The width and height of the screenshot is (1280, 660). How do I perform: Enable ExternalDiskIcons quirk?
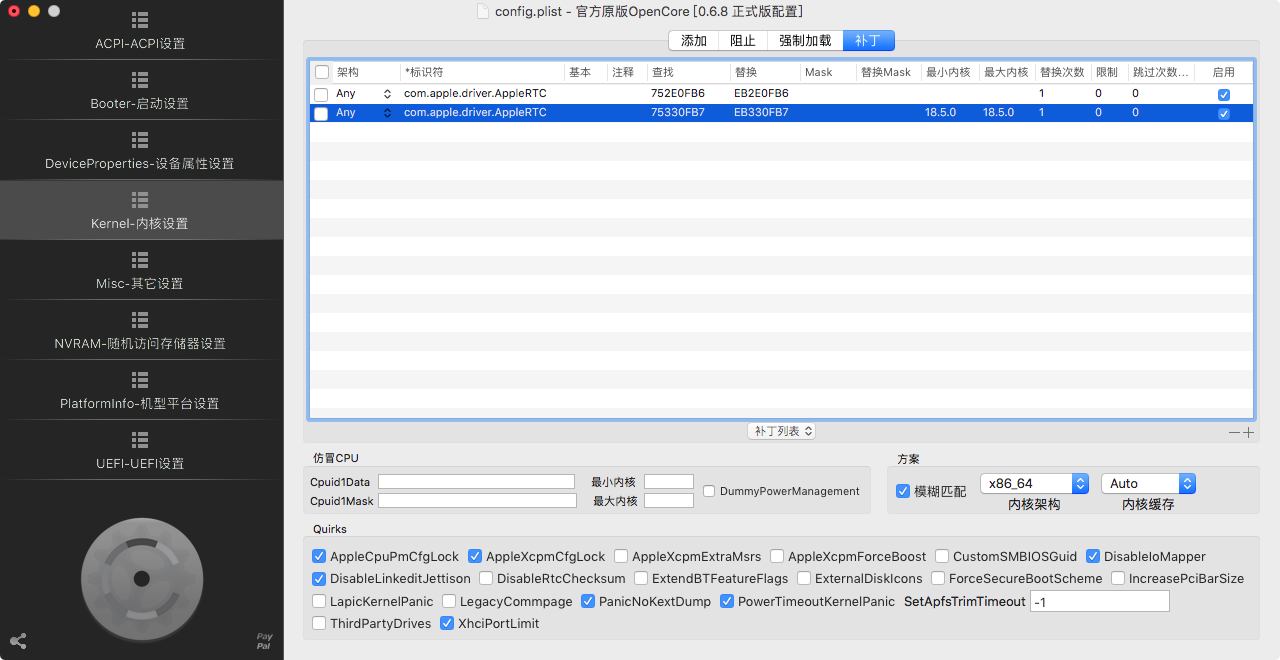pos(804,578)
